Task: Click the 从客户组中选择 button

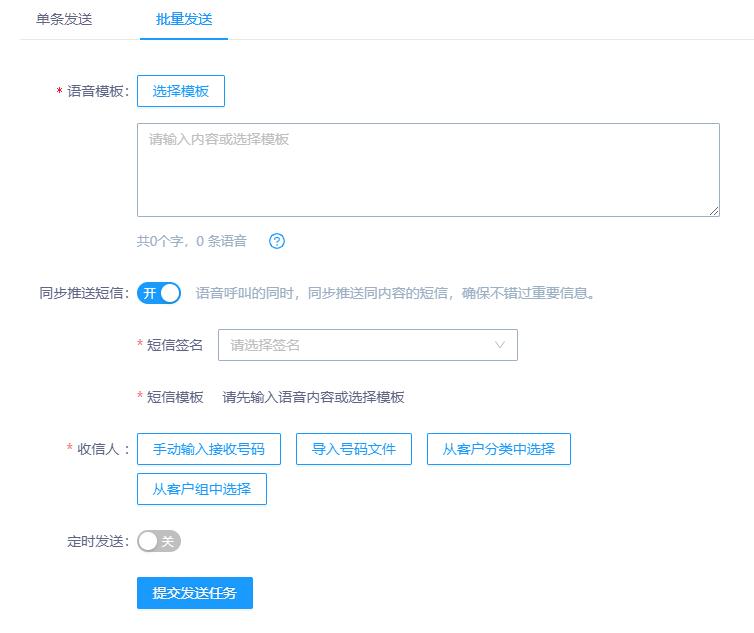Action: [202, 489]
